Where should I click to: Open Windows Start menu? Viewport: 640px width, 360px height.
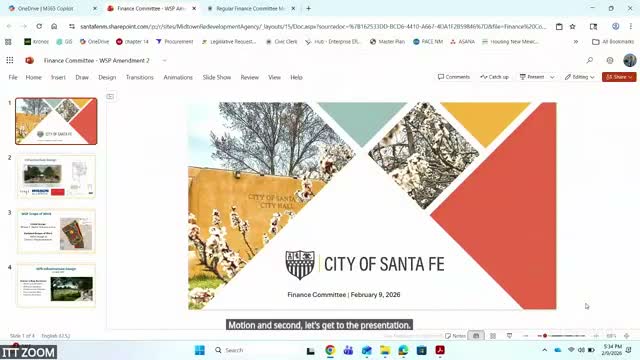pos(200,350)
